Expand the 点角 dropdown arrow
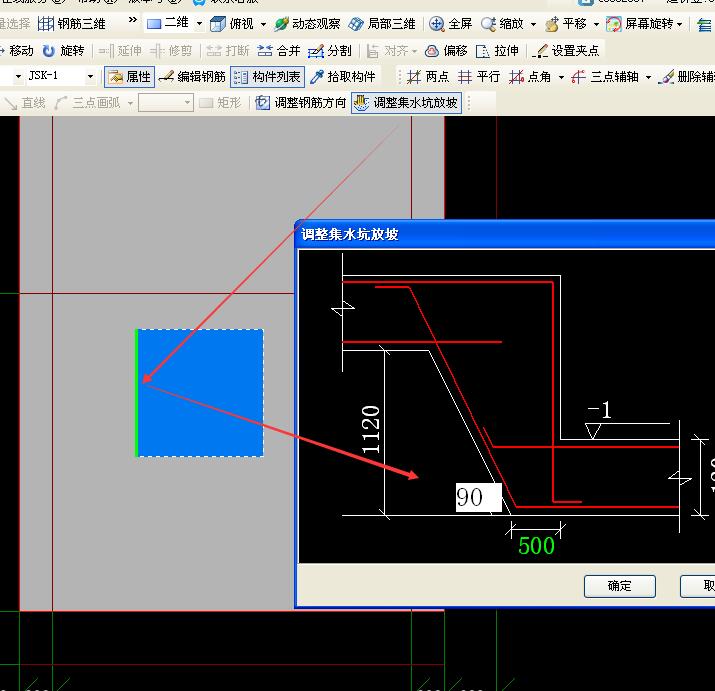The image size is (715, 691). 561,78
